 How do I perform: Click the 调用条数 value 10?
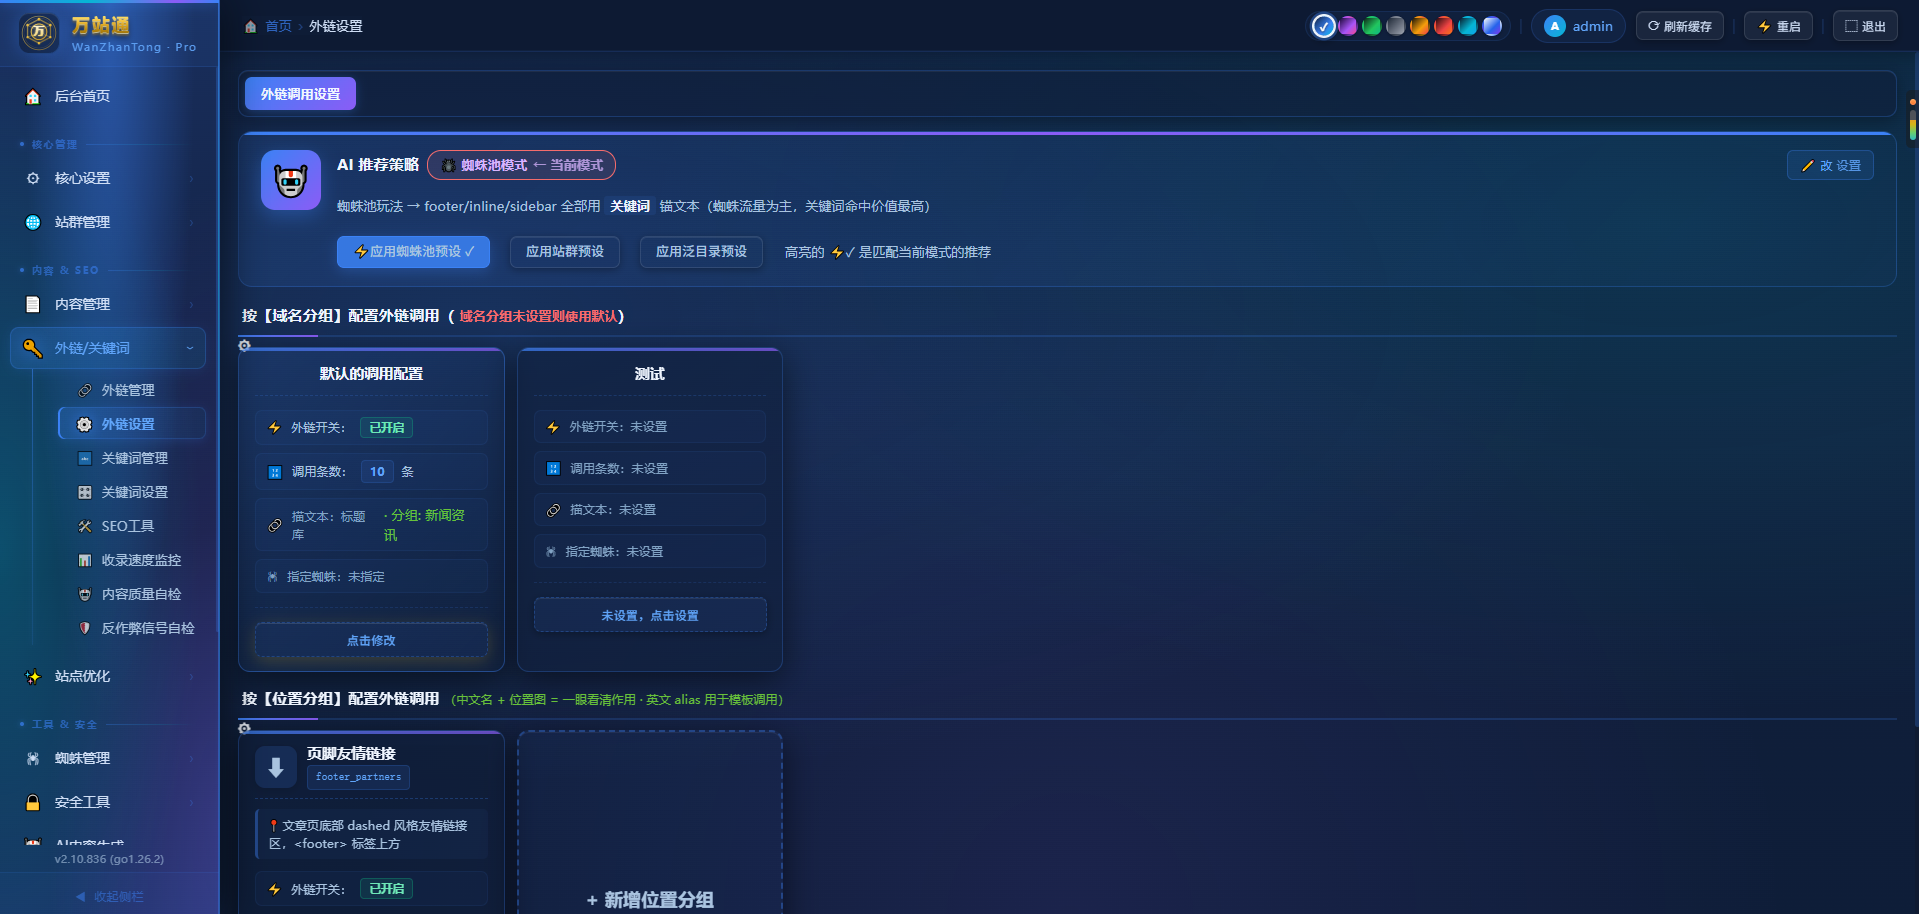coord(377,471)
